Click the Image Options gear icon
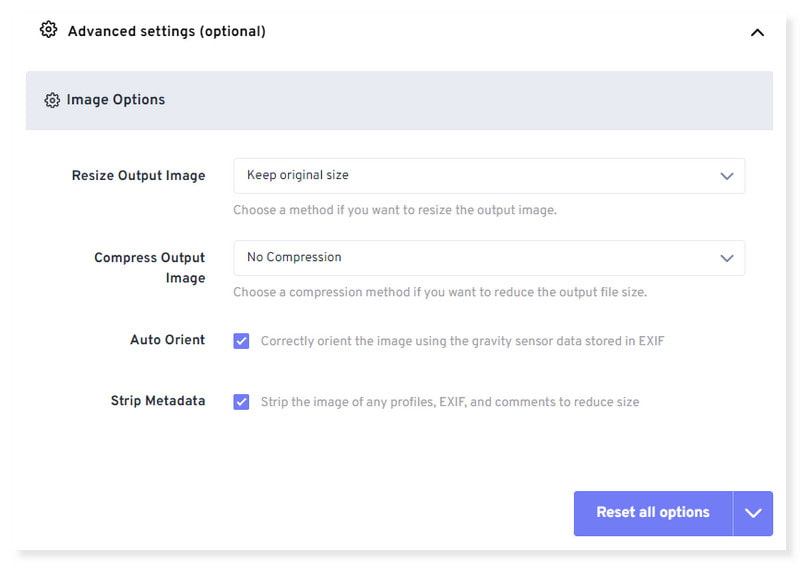Image resolution: width=800 pixels, height=564 pixels. tap(52, 100)
